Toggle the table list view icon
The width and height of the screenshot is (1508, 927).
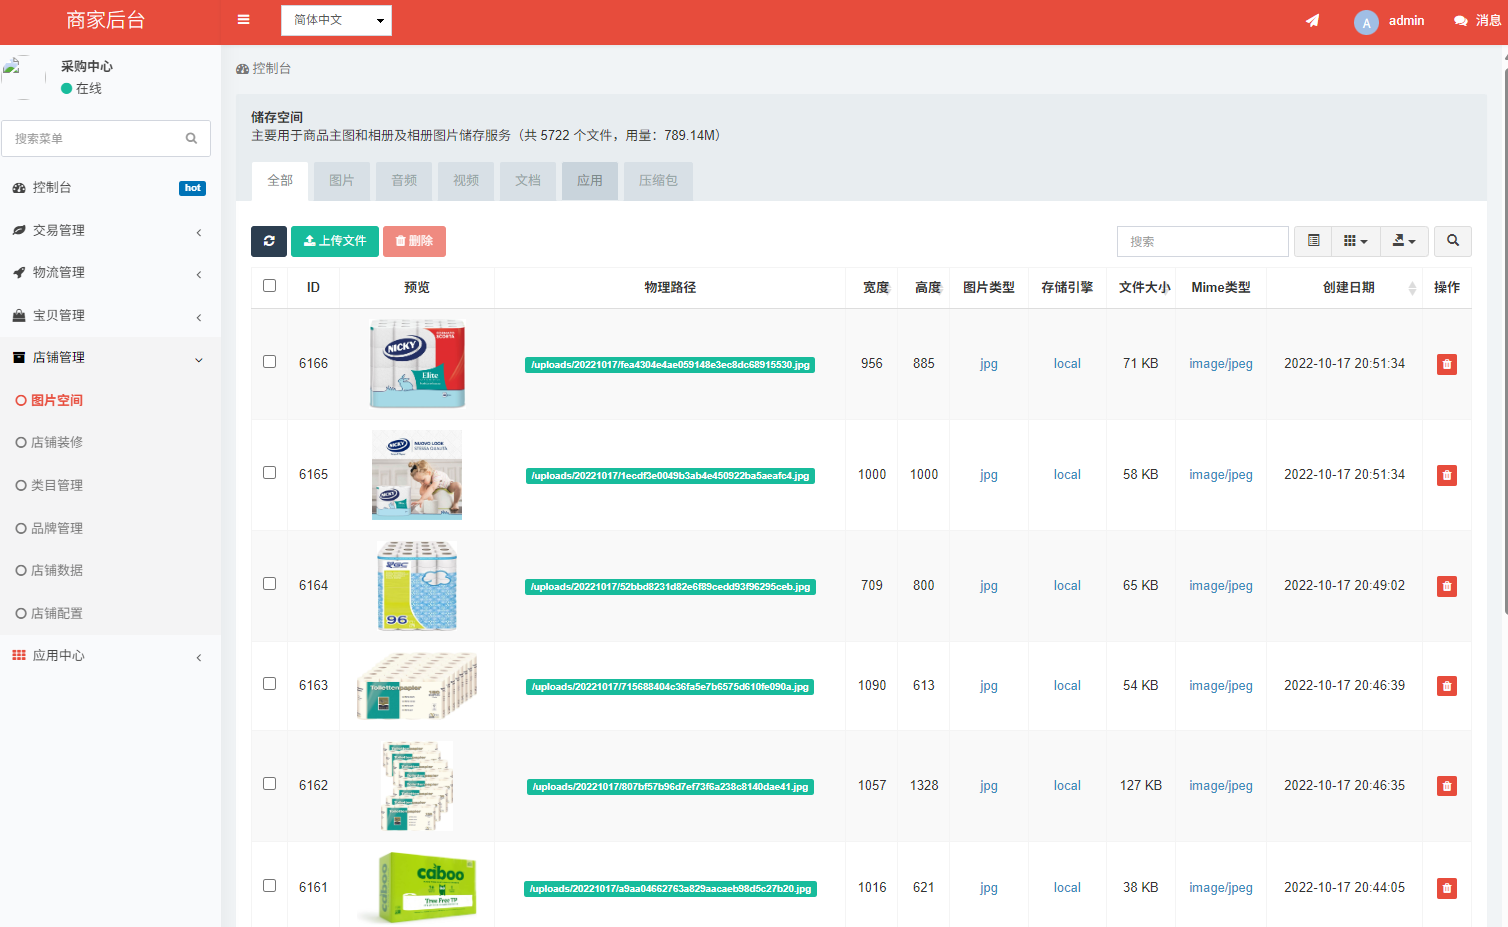pyautogui.click(x=1313, y=241)
